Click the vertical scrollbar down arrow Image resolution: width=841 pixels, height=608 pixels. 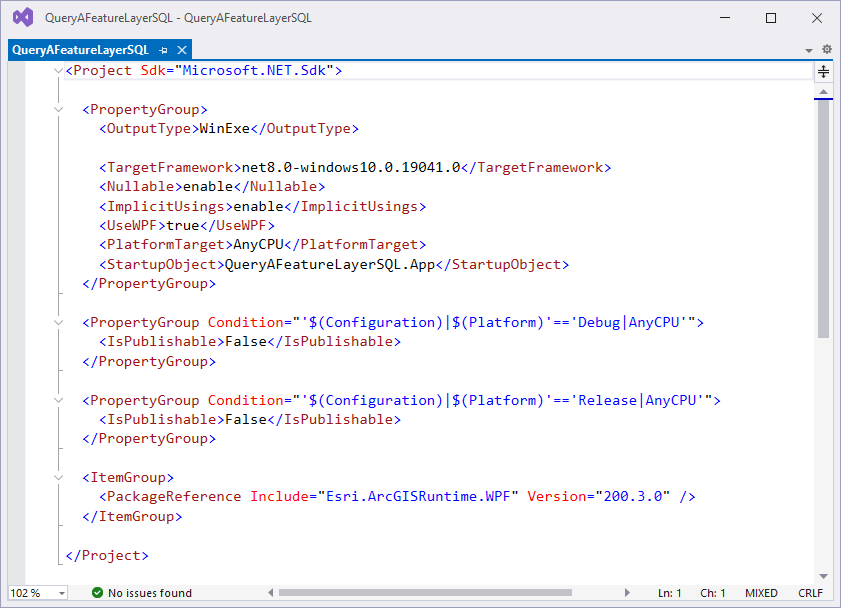(823, 576)
